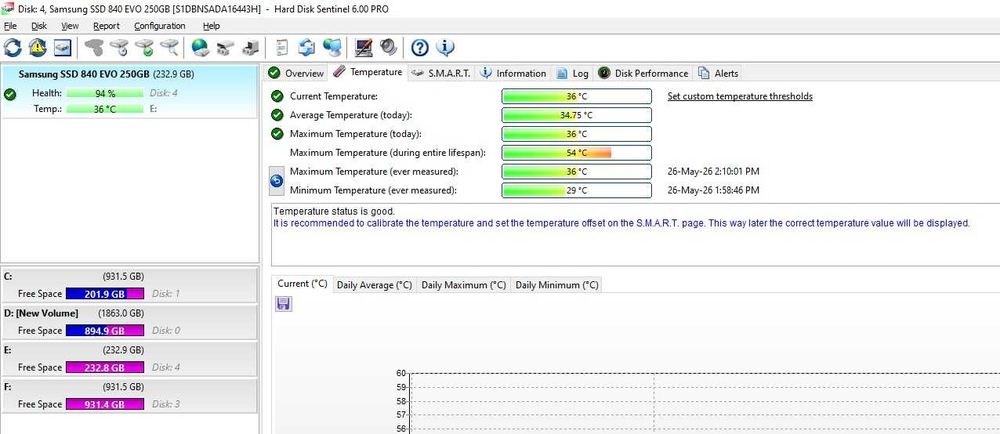Select the Daily Maximum (°C) chart tab

pyautogui.click(x=464, y=285)
